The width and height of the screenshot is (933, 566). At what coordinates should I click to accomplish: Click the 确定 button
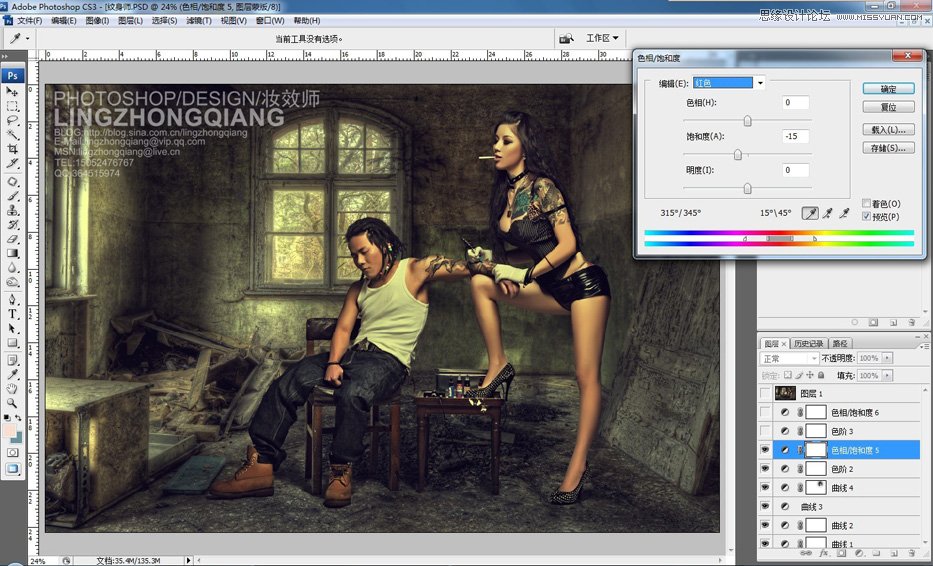(x=888, y=89)
